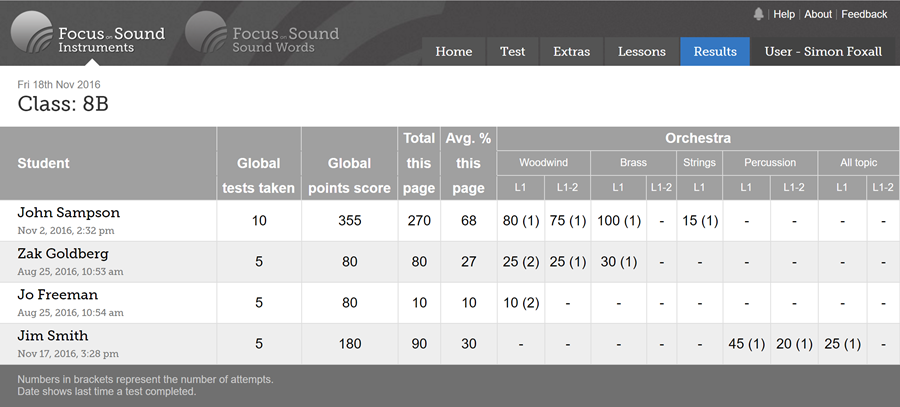Click John Sampson's tests taken value 10
This screenshot has width=900, height=407.
[259, 221]
